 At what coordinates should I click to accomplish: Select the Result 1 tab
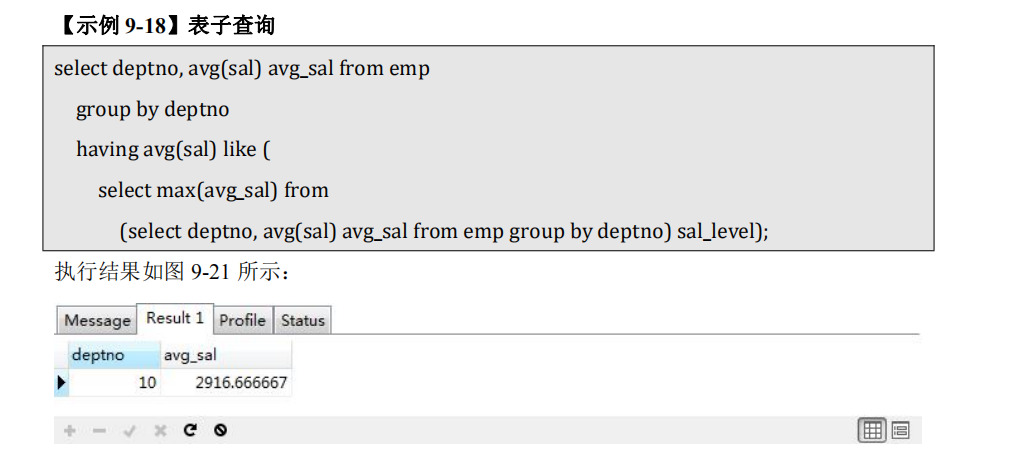point(175,319)
